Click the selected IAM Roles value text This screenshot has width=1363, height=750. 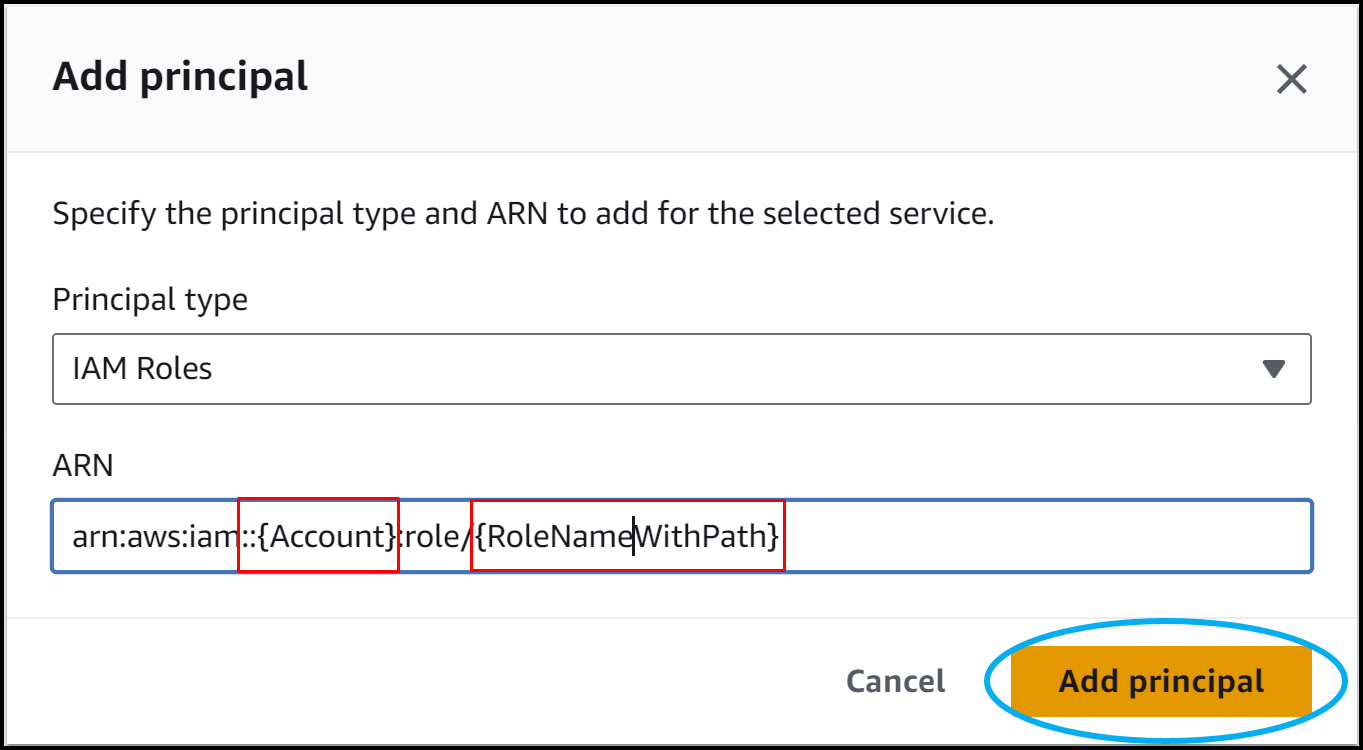click(142, 369)
